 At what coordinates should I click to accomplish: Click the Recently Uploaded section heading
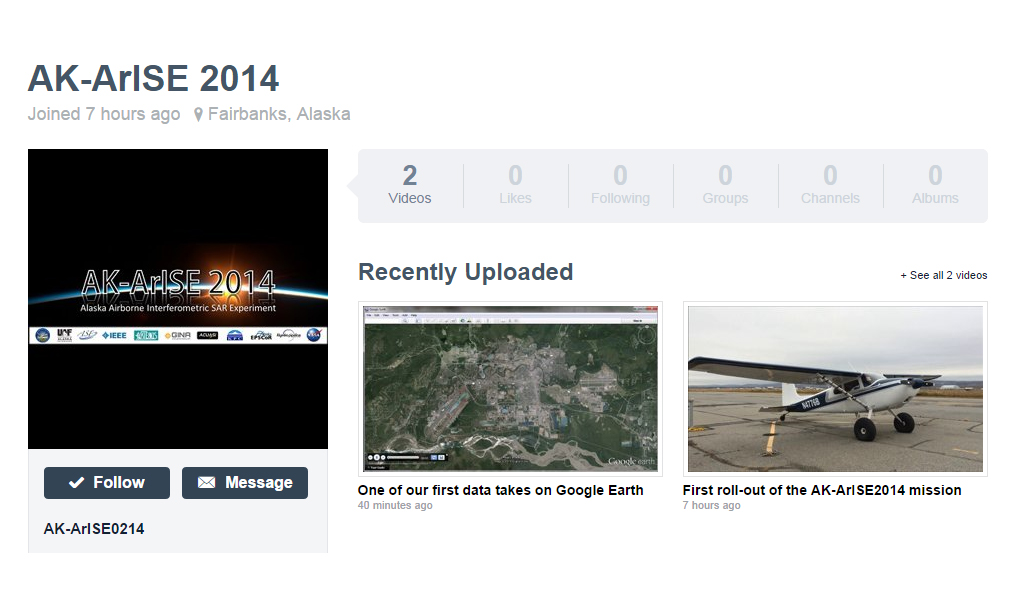point(465,272)
